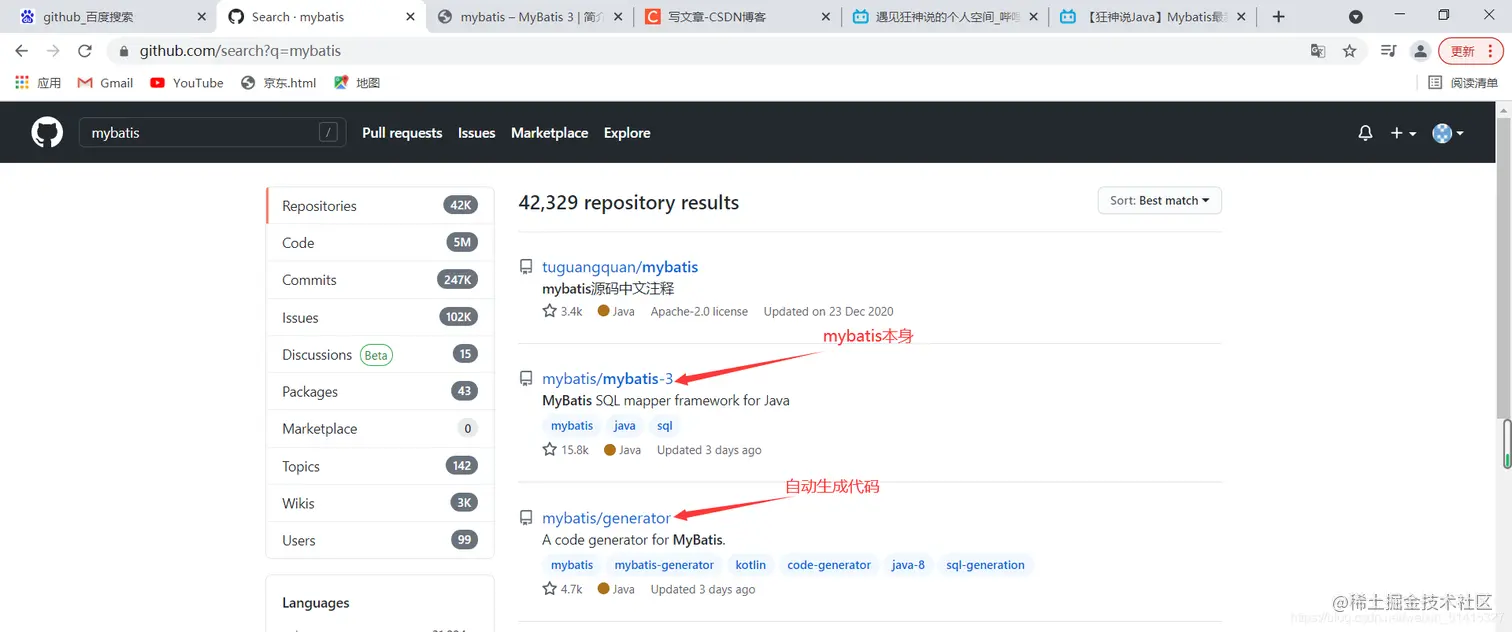
Task: Click the Chrome profile avatar icon
Action: click(x=1420, y=51)
